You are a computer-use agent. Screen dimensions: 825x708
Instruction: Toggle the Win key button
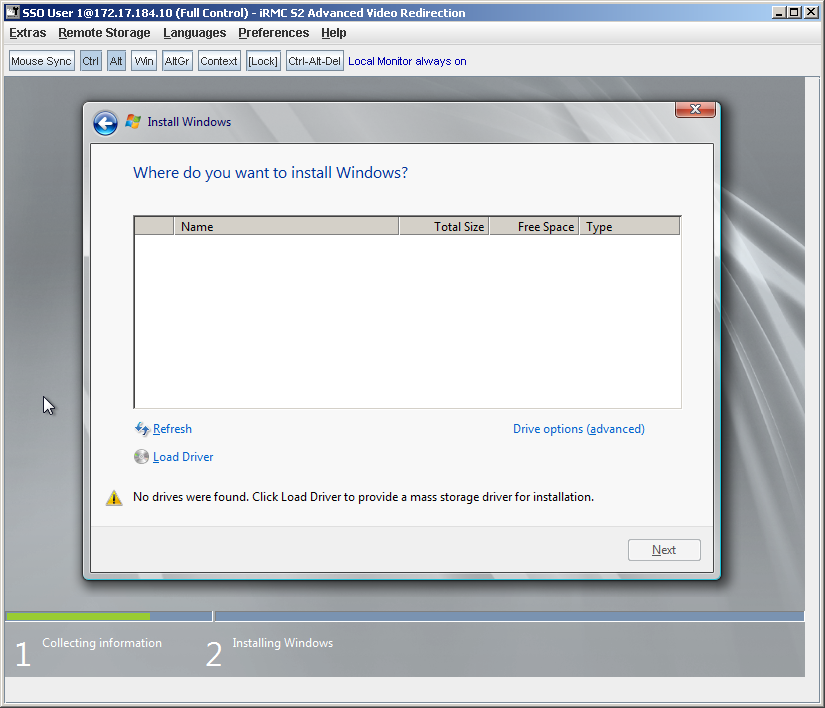[144, 61]
